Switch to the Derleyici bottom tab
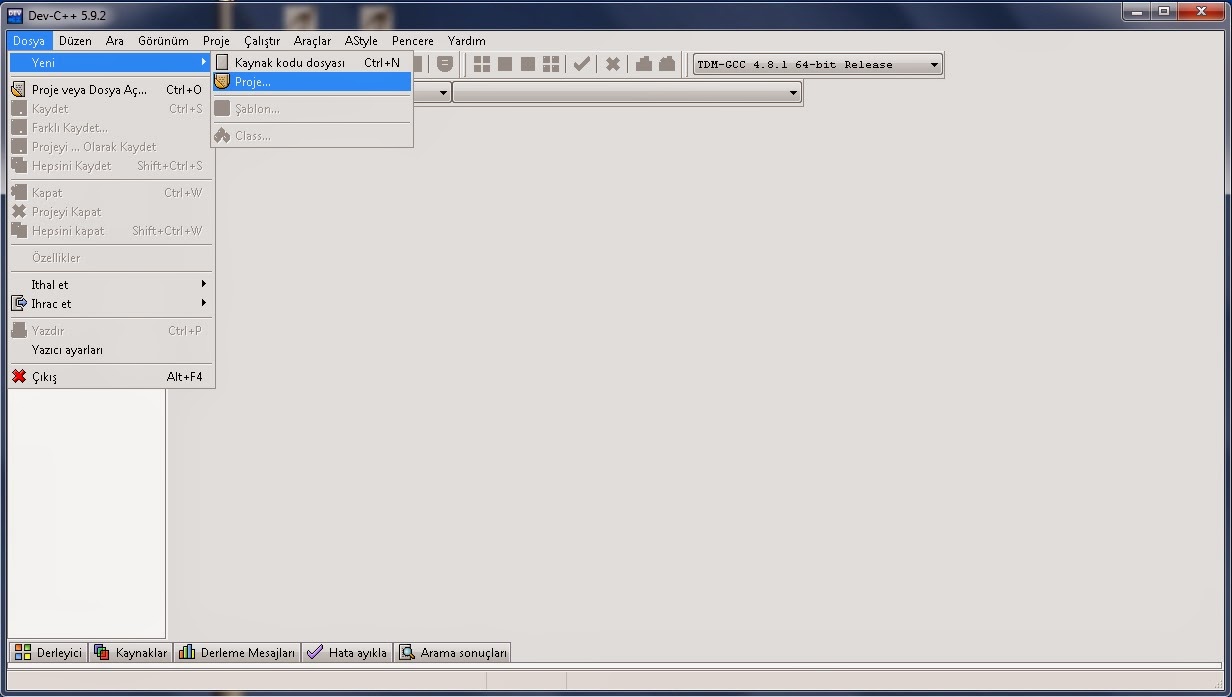 click(x=48, y=652)
